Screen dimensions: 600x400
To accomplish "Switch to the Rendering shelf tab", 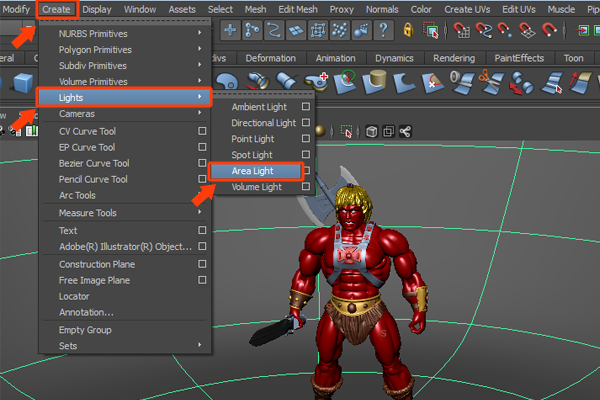I will tap(454, 58).
